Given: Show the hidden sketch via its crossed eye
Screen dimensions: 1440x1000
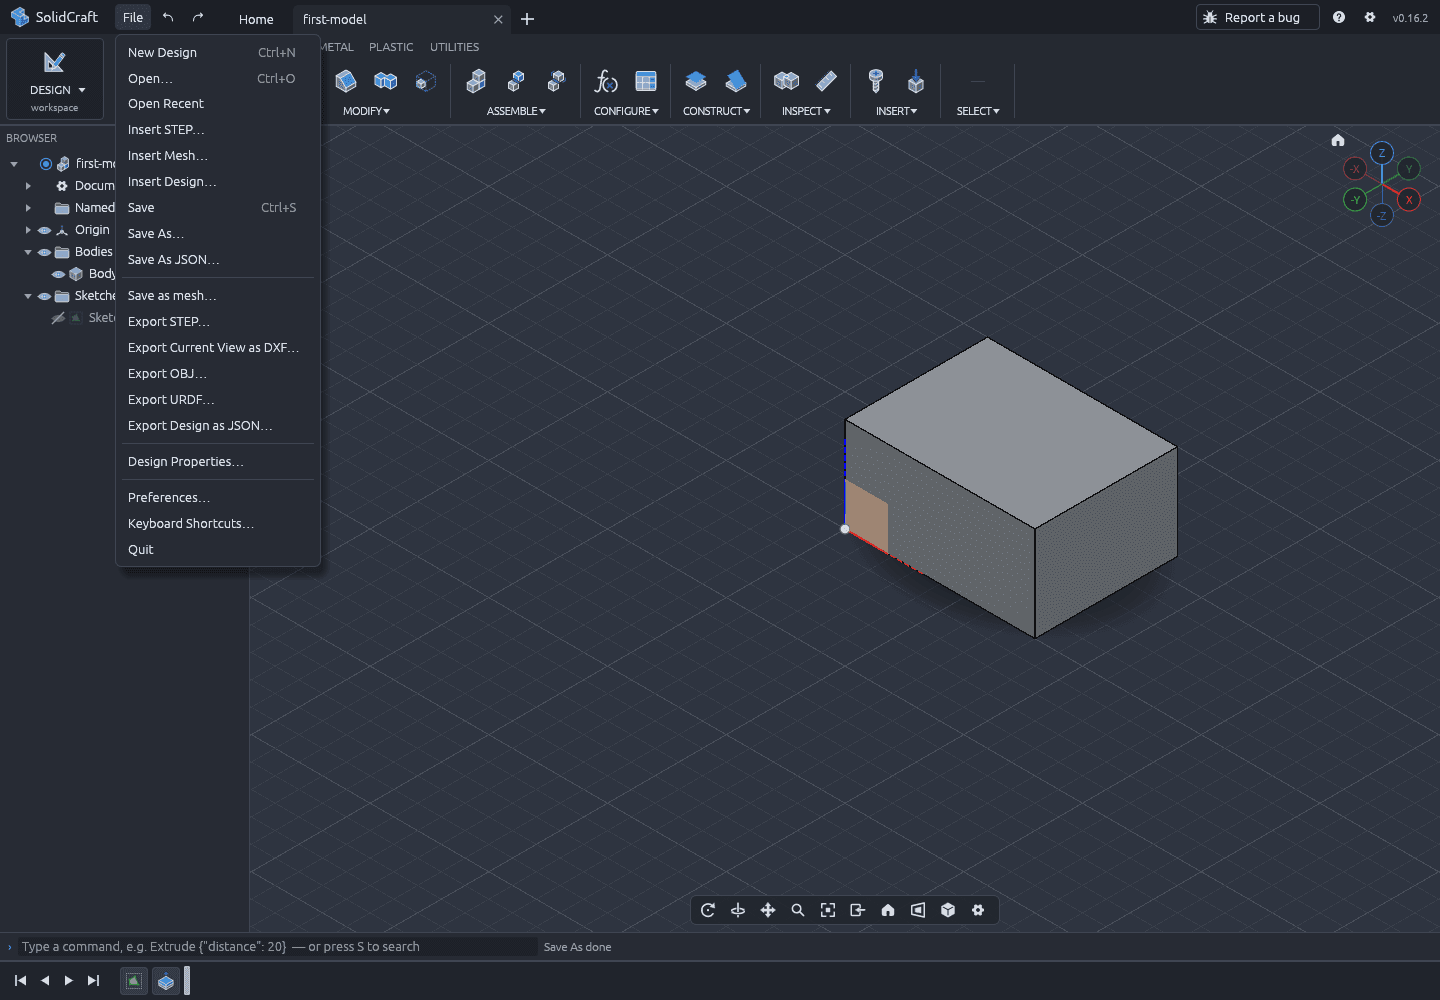Looking at the screenshot, I should (x=58, y=318).
